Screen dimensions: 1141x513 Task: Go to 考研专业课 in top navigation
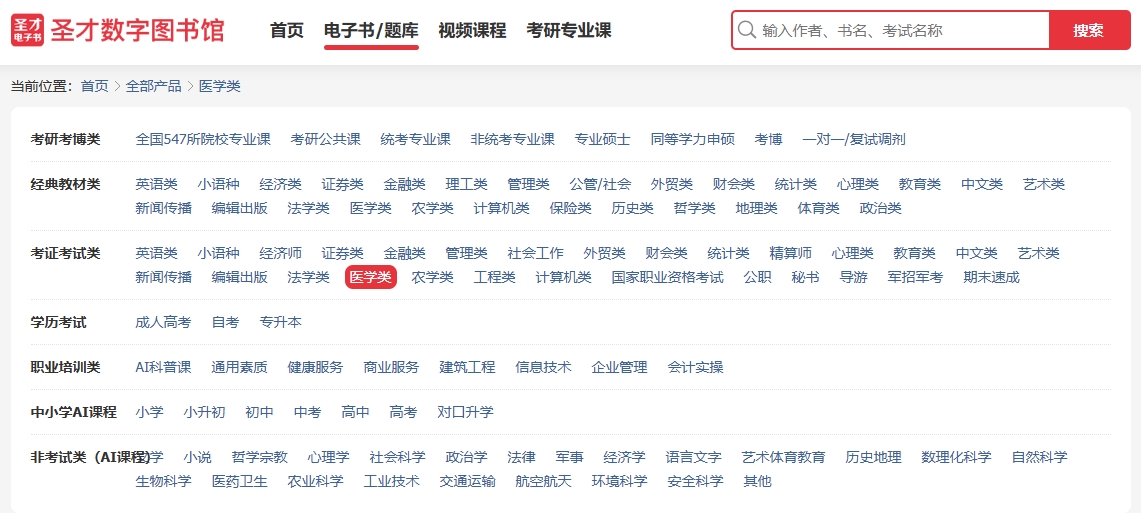[x=569, y=30]
